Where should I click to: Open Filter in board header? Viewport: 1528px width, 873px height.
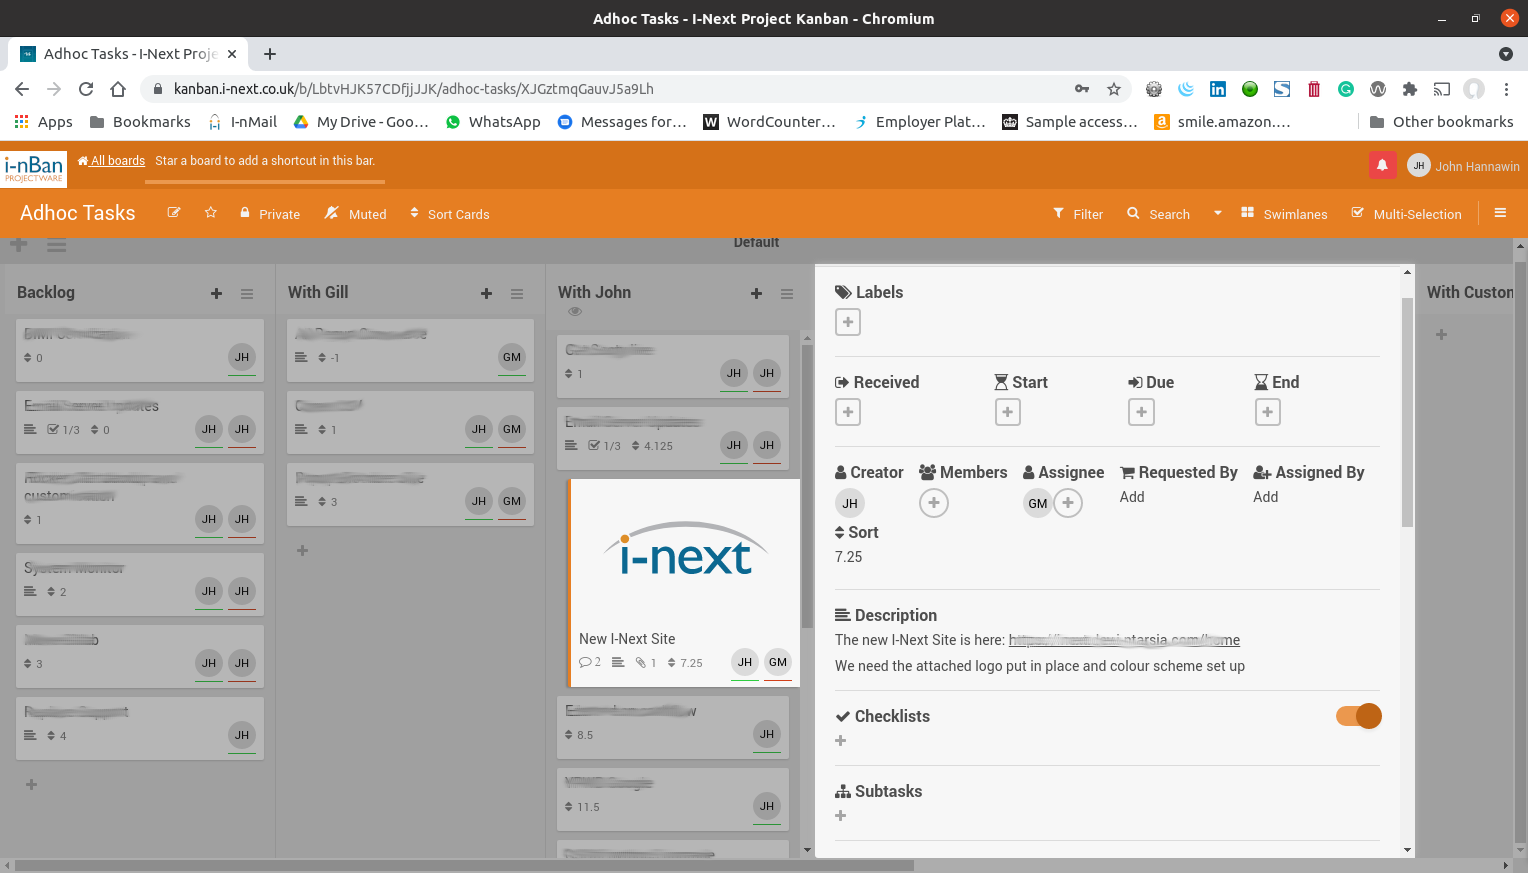point(1078,214)
